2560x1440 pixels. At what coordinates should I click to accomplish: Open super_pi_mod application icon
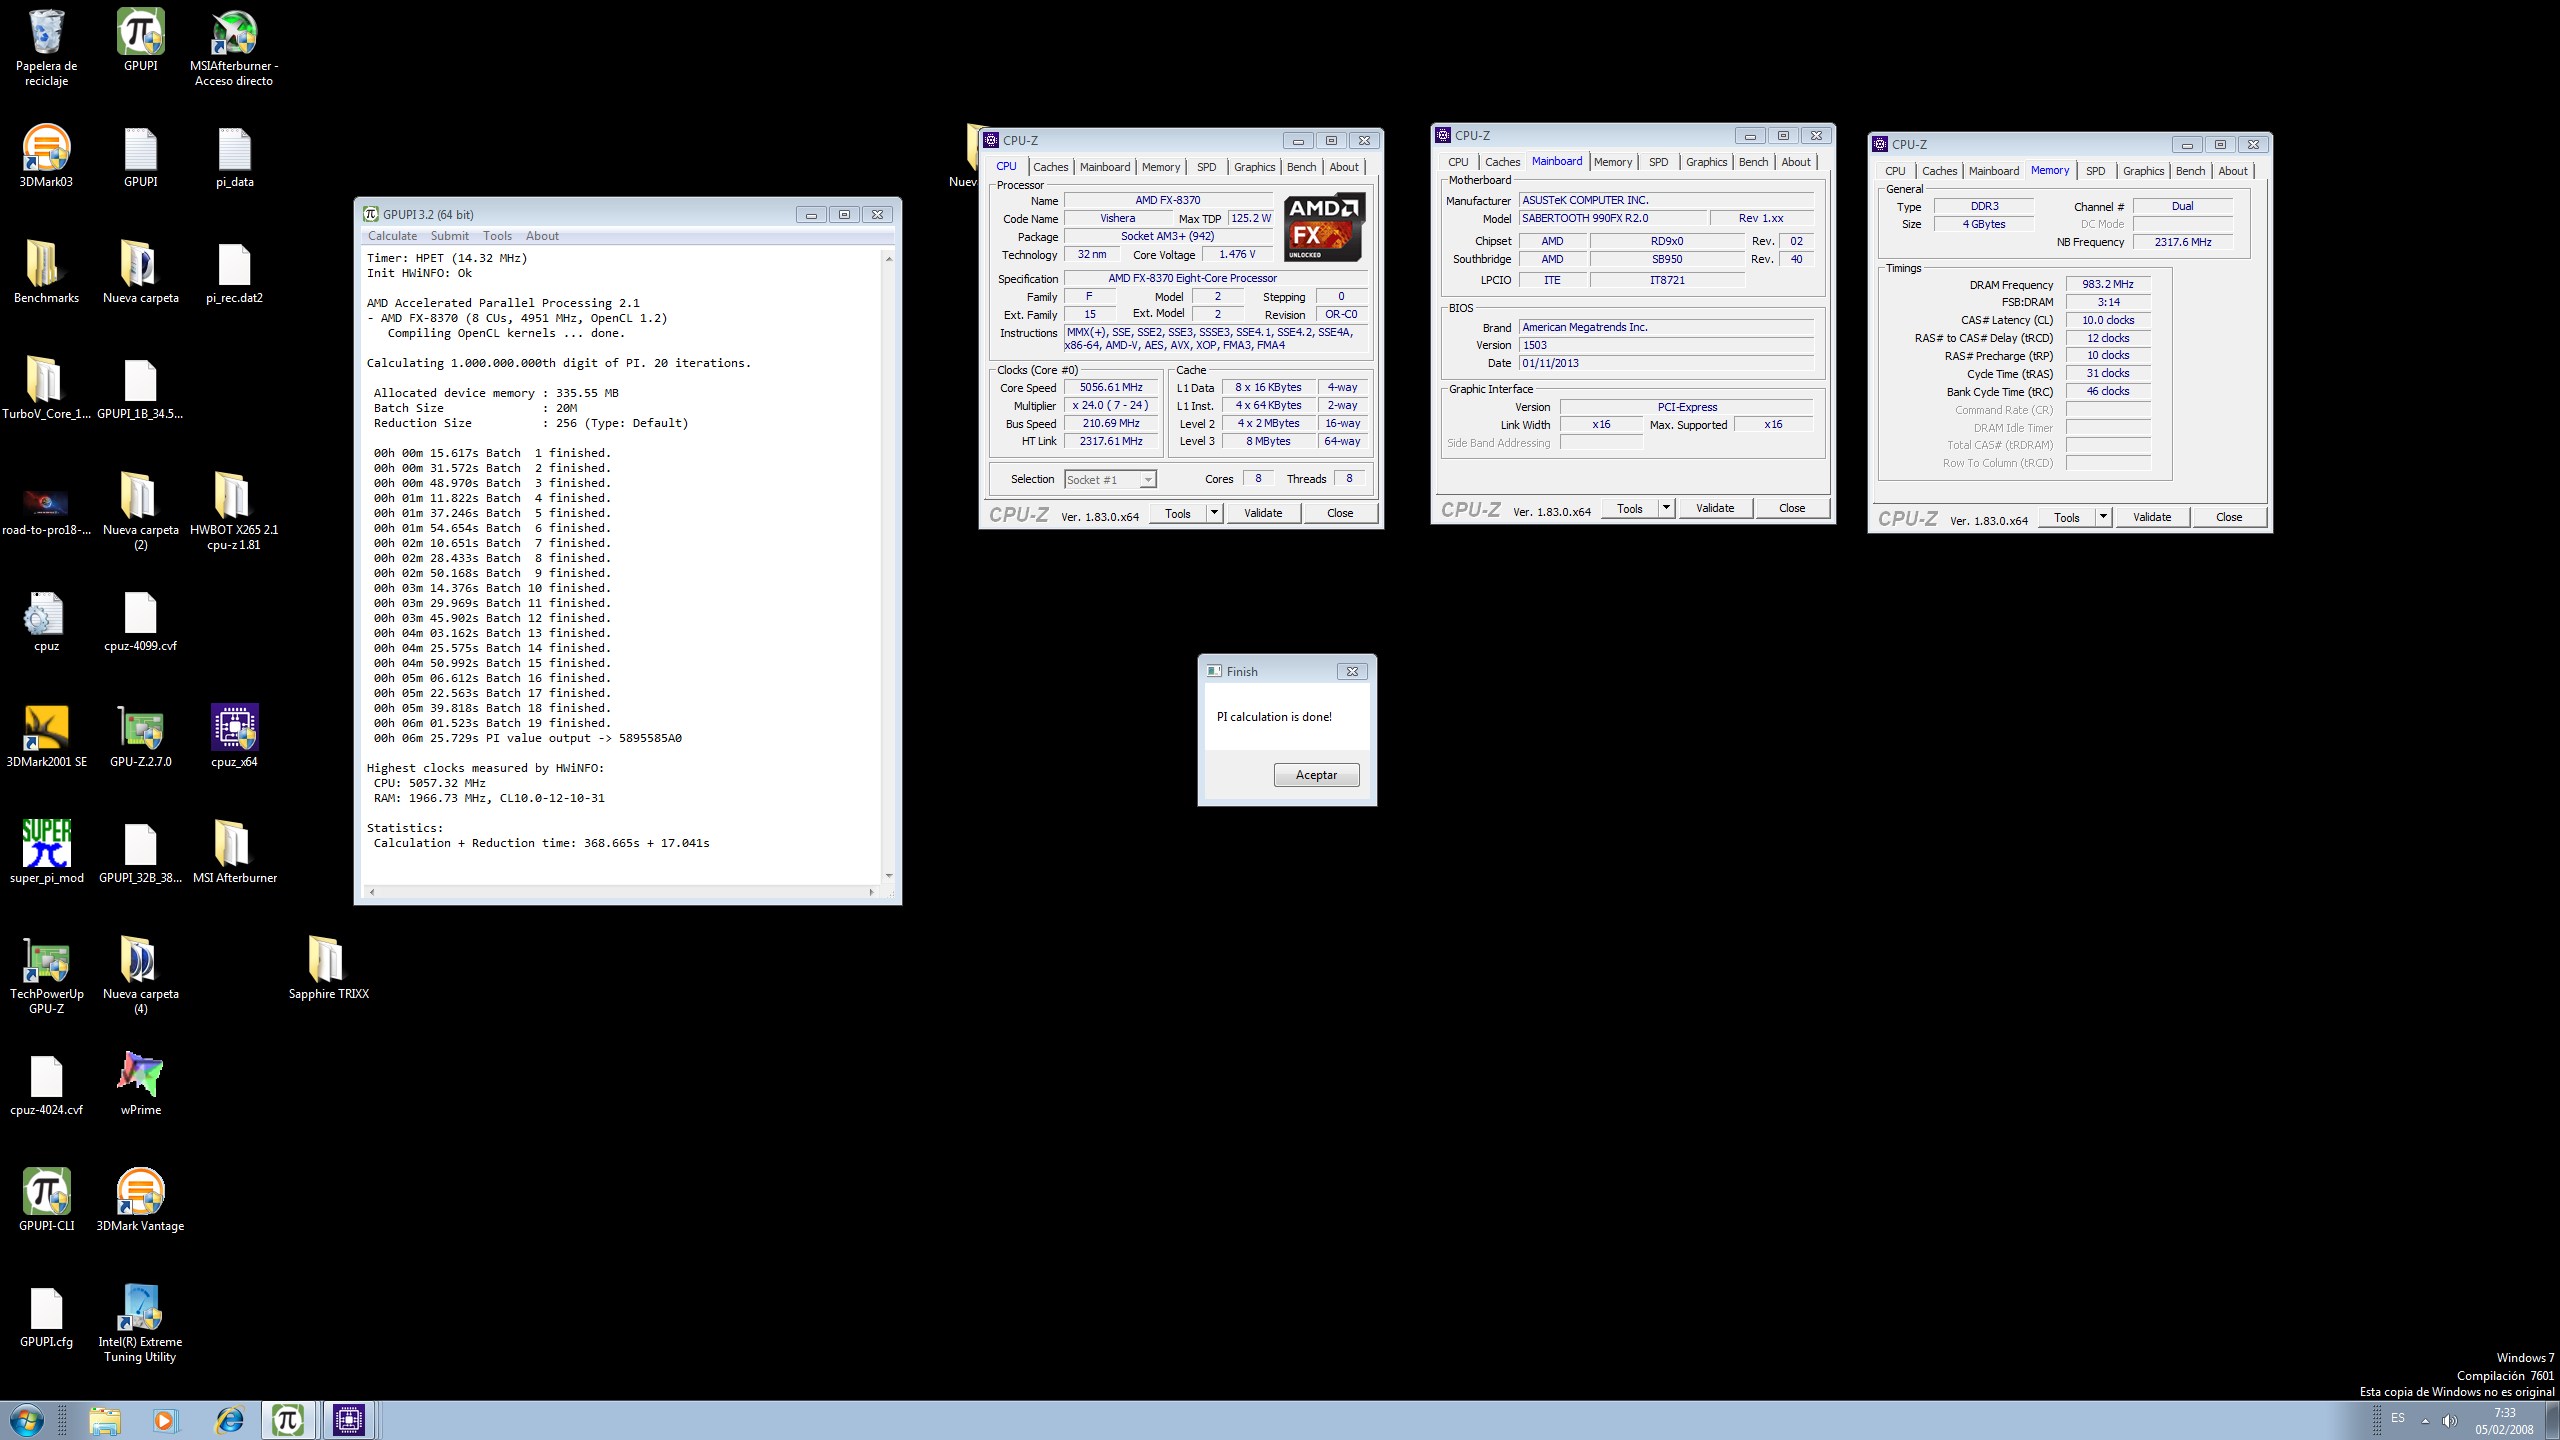46,852
